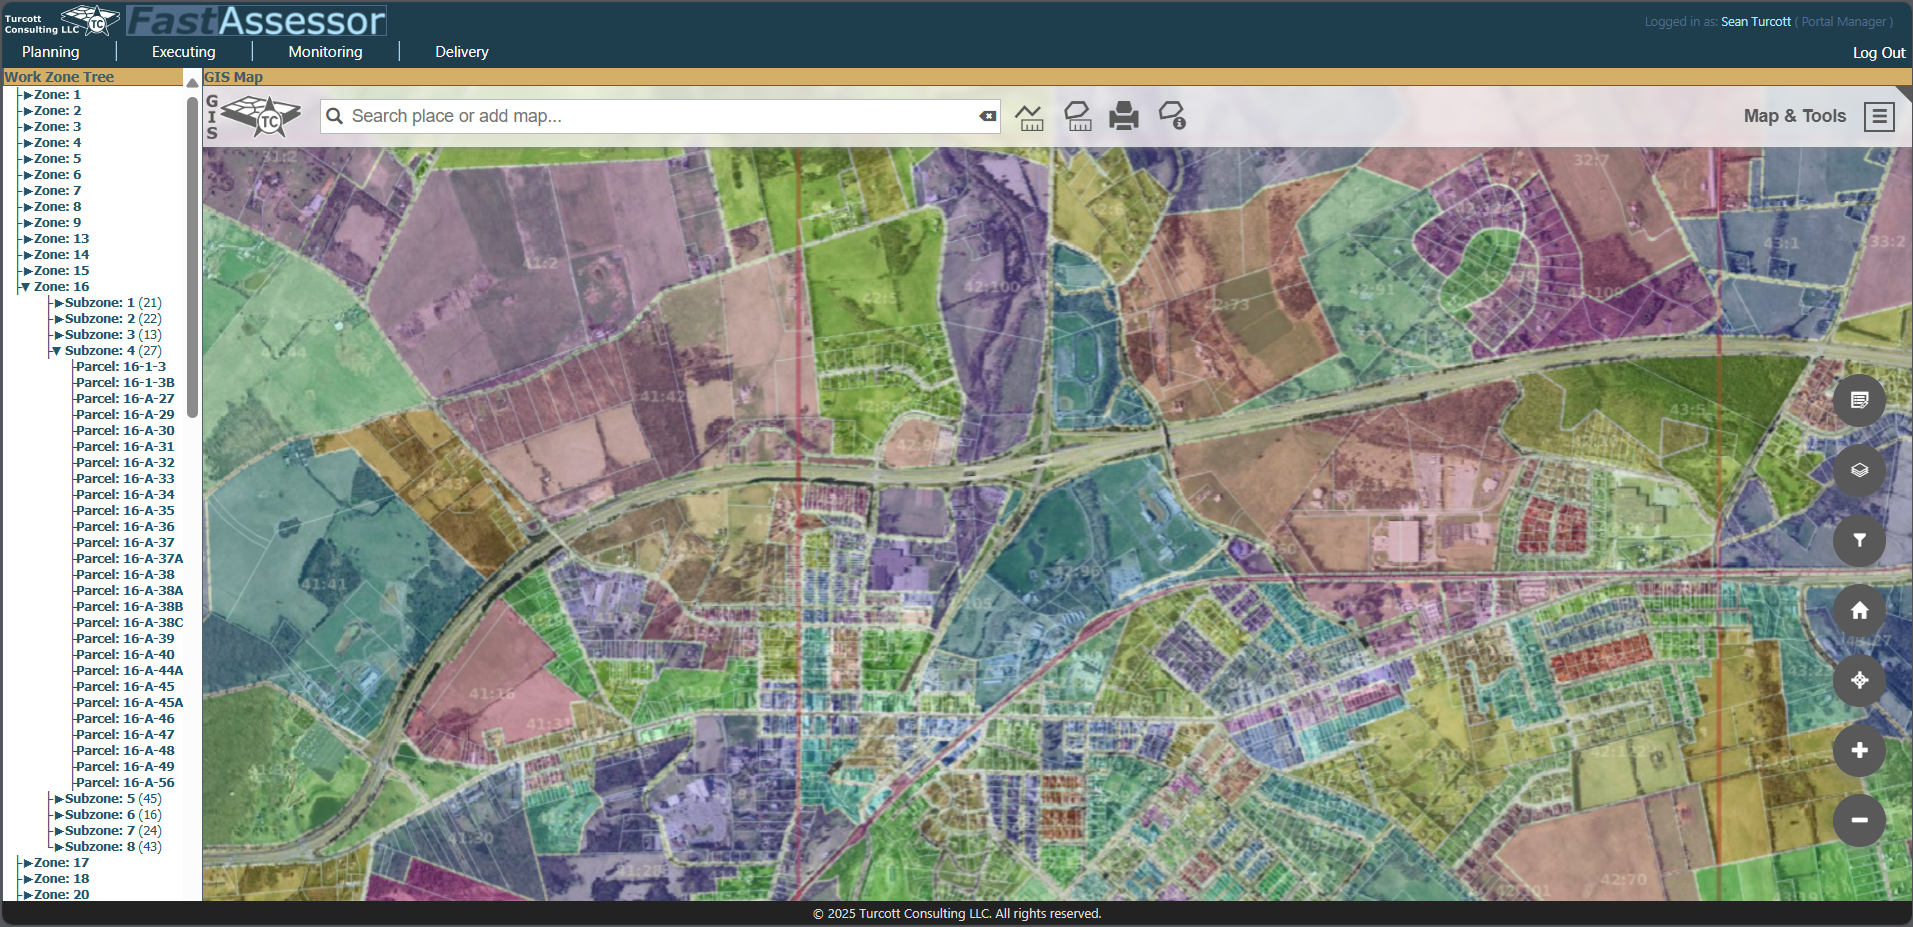Zoom in with the plus button

(1859, 751)
